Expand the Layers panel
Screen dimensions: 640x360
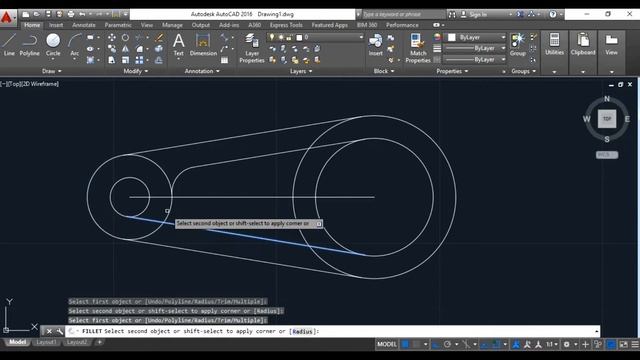pyautogui.click(x=301, y=71)
